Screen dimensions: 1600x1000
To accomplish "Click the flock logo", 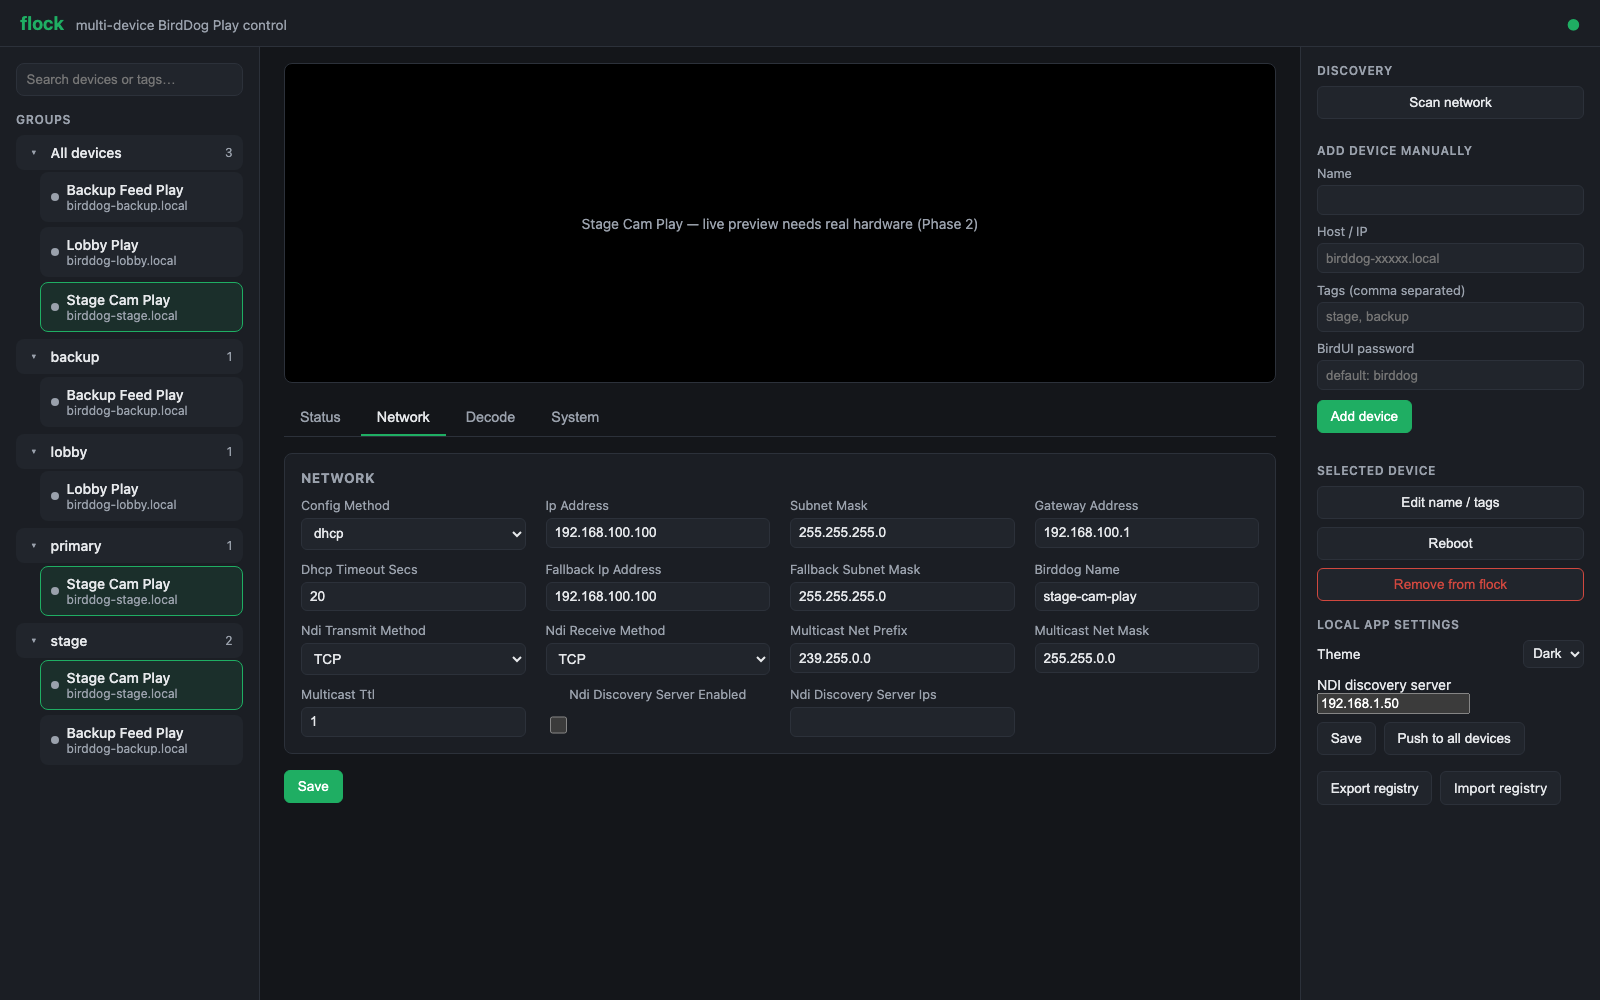I will click(42, 24).
